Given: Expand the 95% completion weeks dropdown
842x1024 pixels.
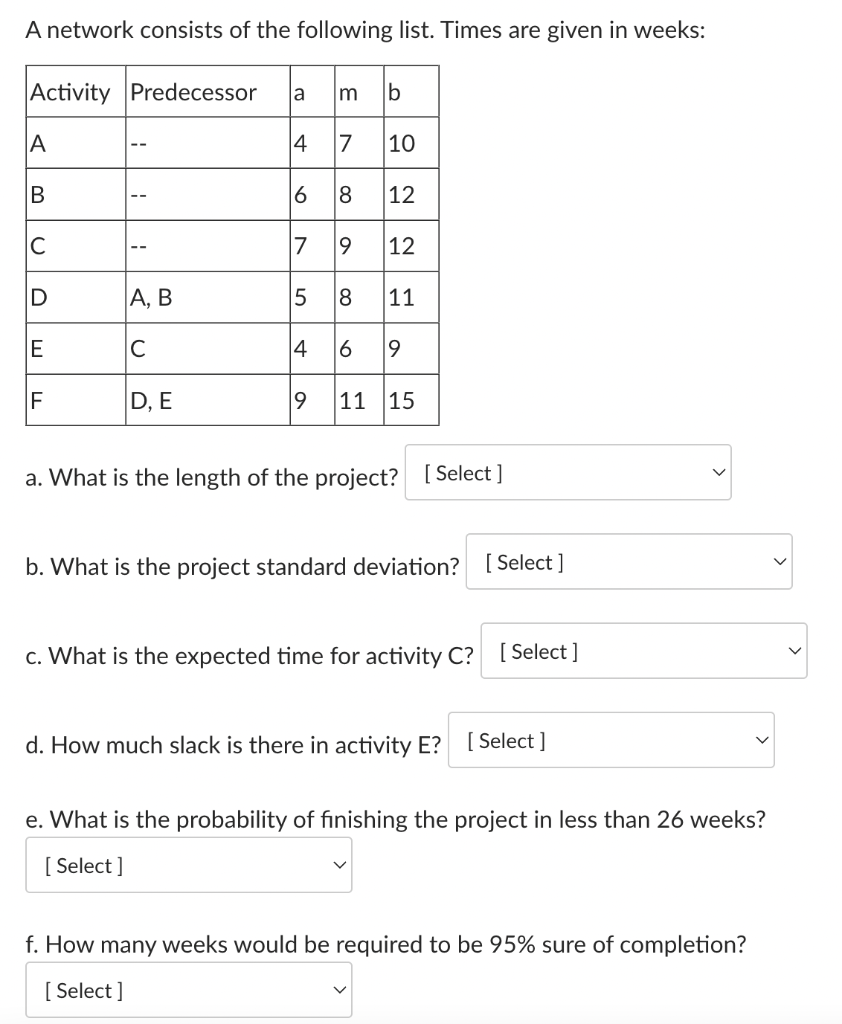Looking at the screenshot, I should coord(189,991).
